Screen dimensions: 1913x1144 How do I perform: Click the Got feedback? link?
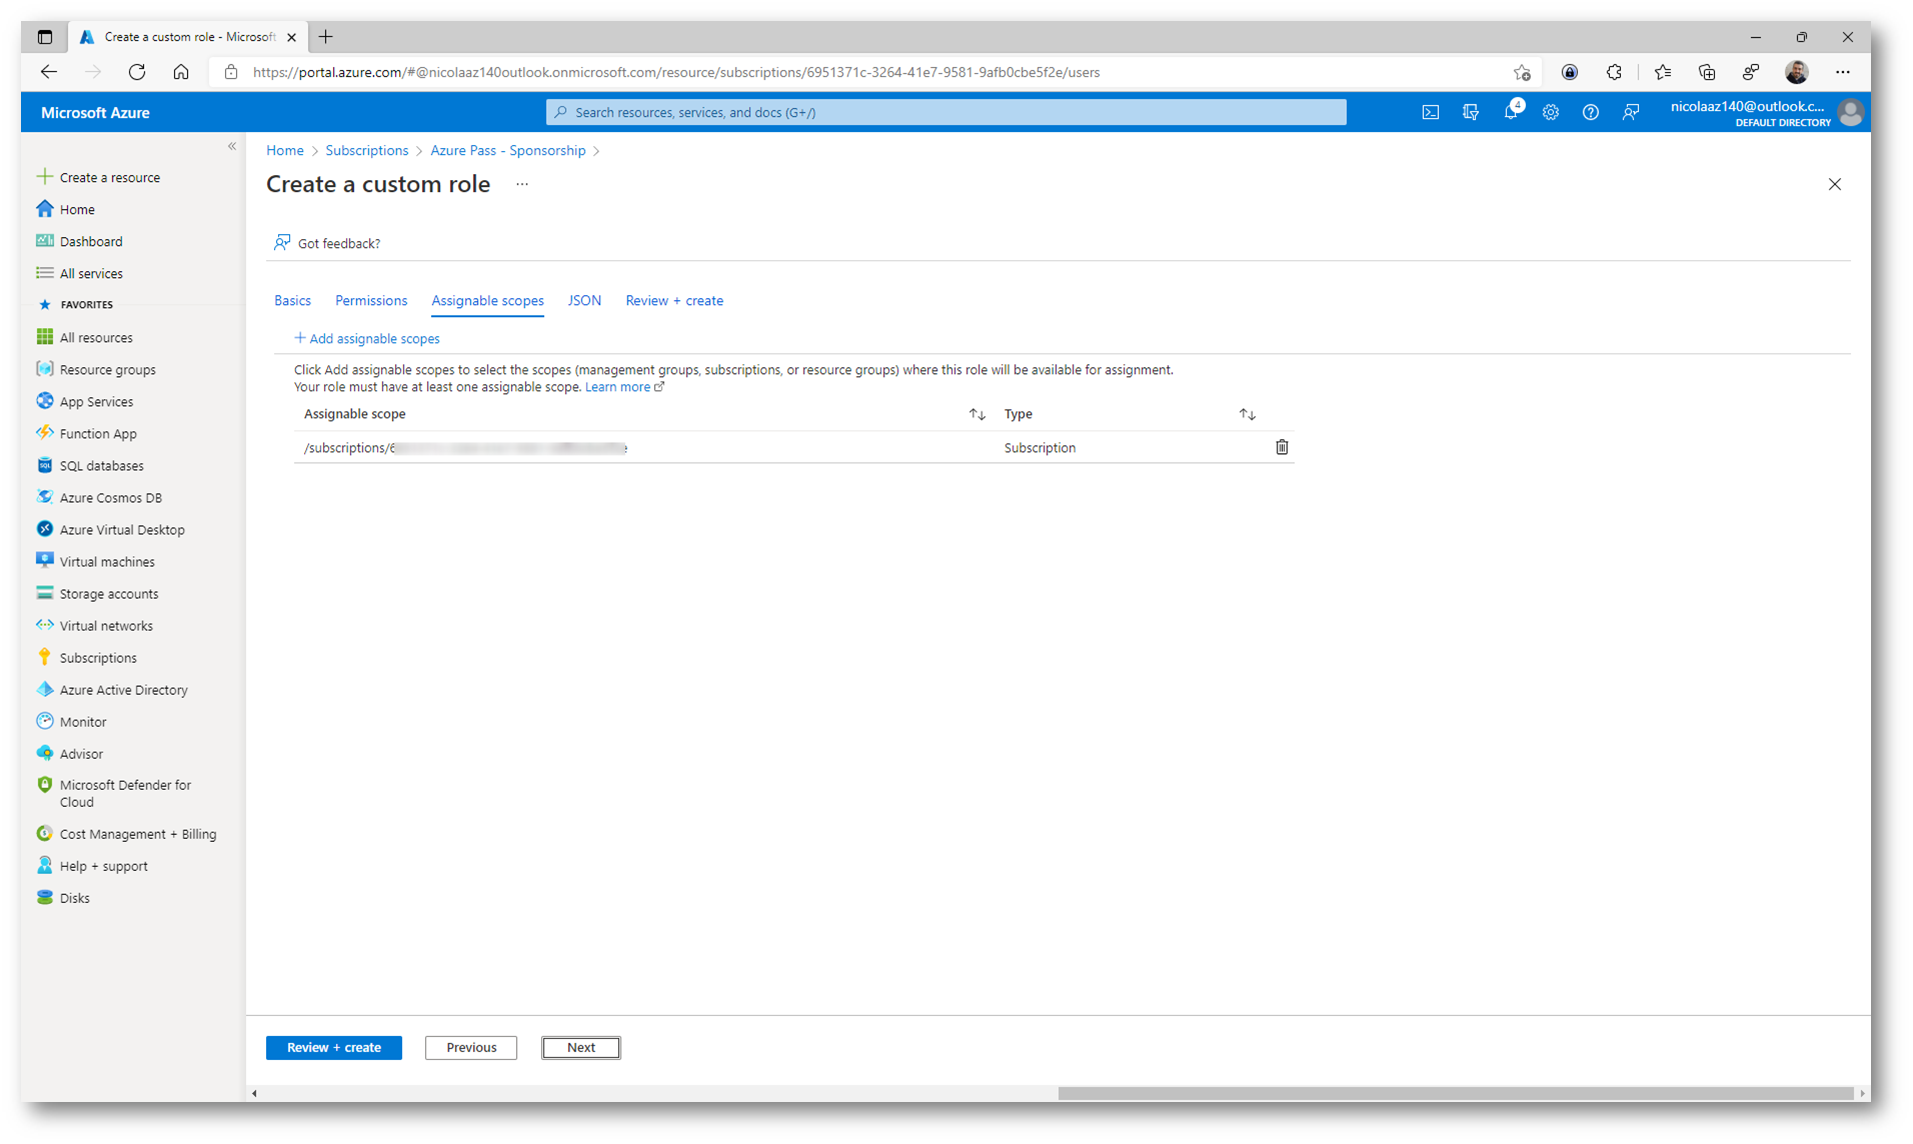click(x=327, y=243)
